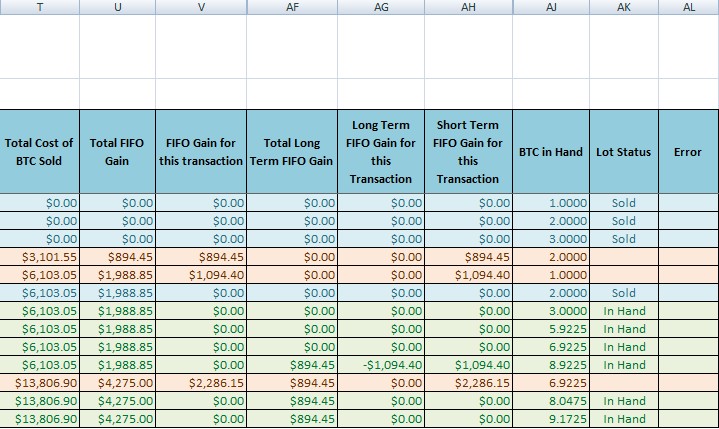The image size is (719, 429).
Task: Click the 'Error' heading cell
Action: pos(689,152)
